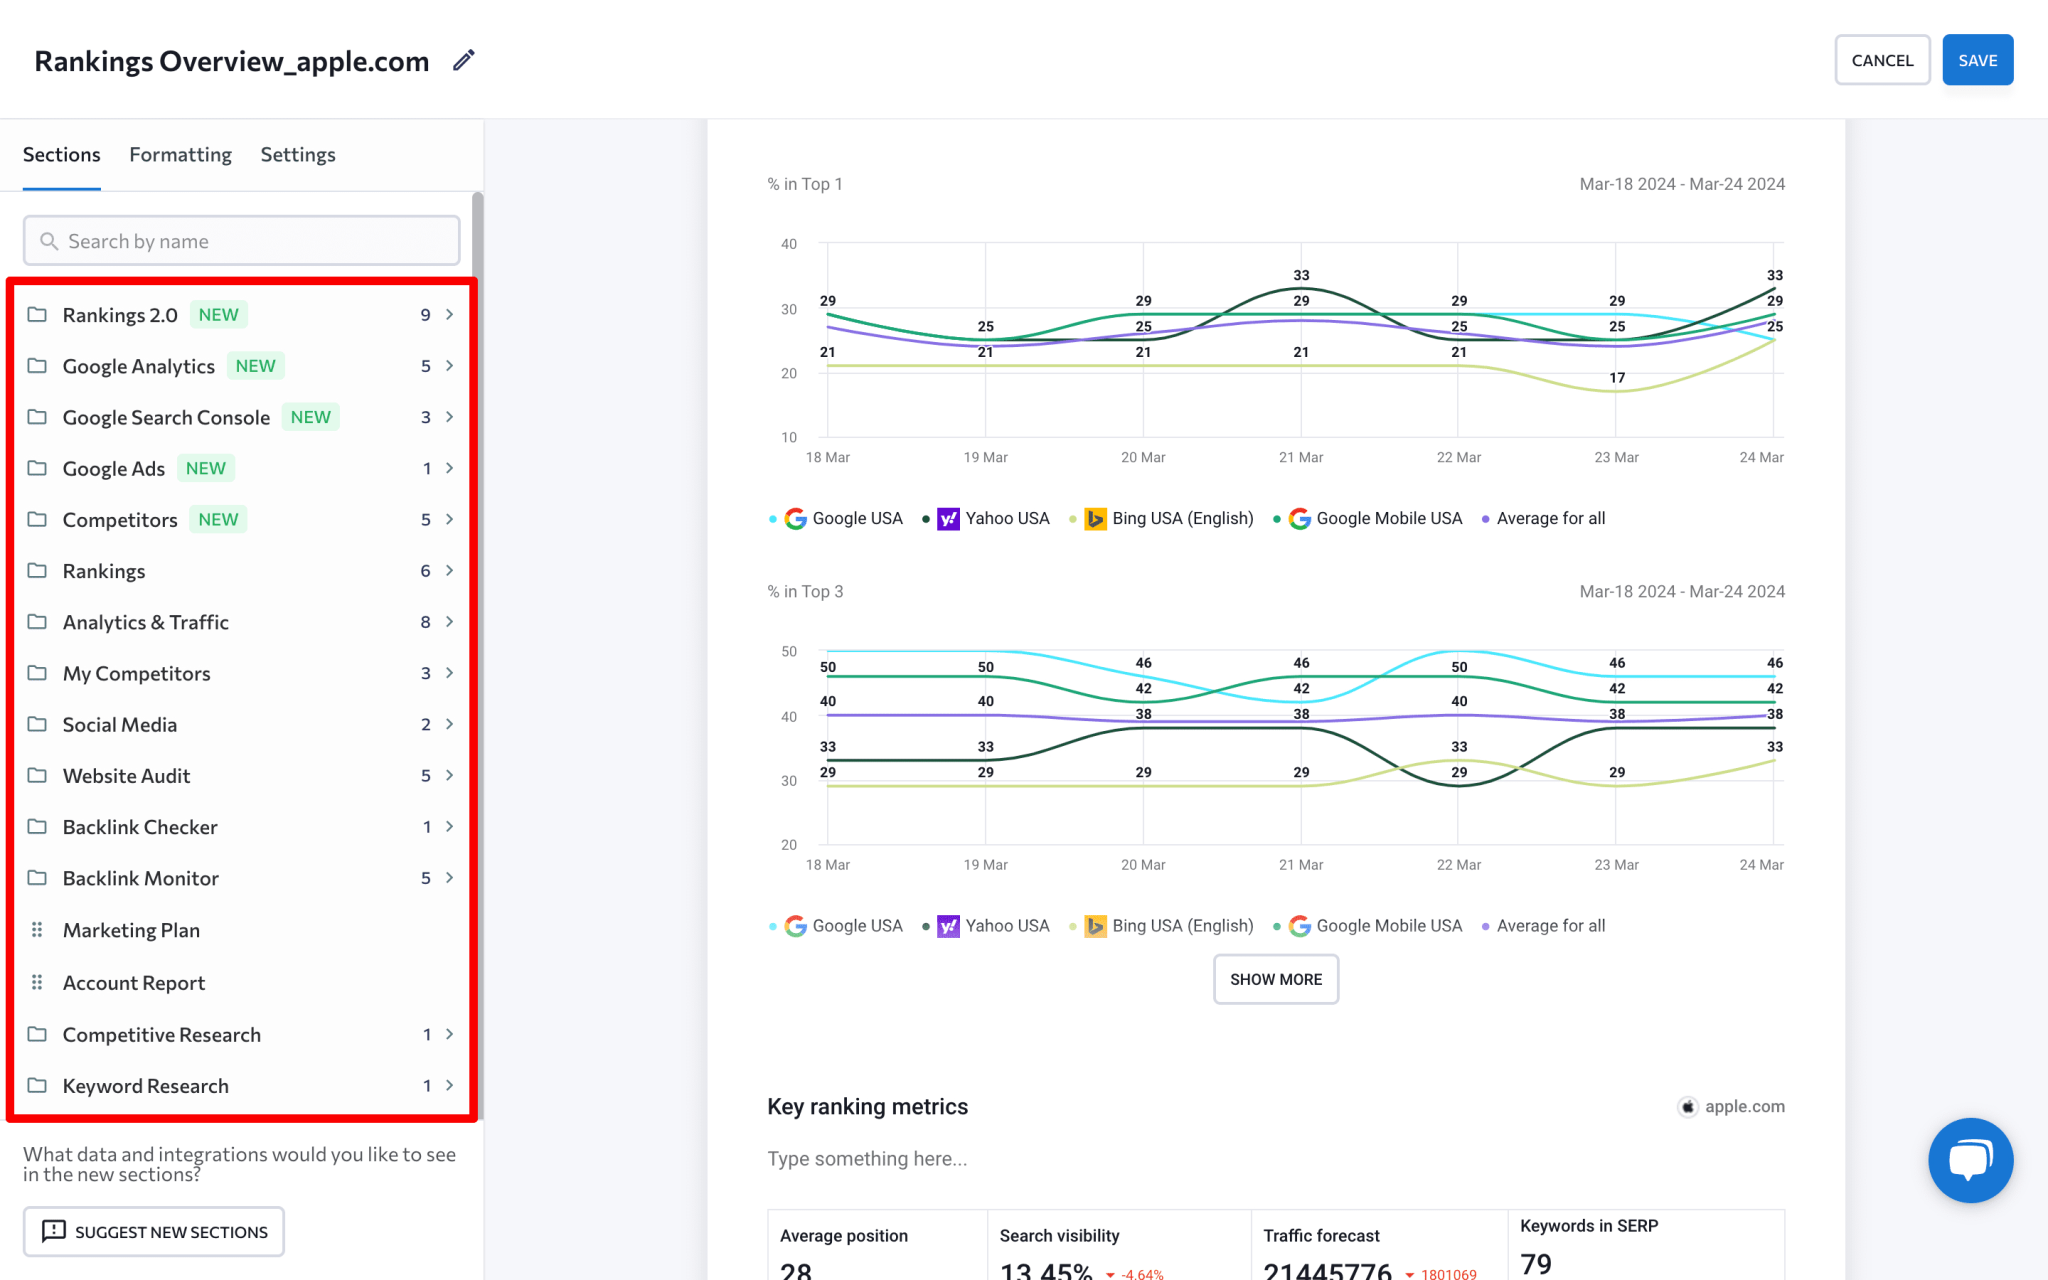Viewport: 2048px width, 1280px height.
Task: Expand the Website Audit section
Action: point(449,775)
